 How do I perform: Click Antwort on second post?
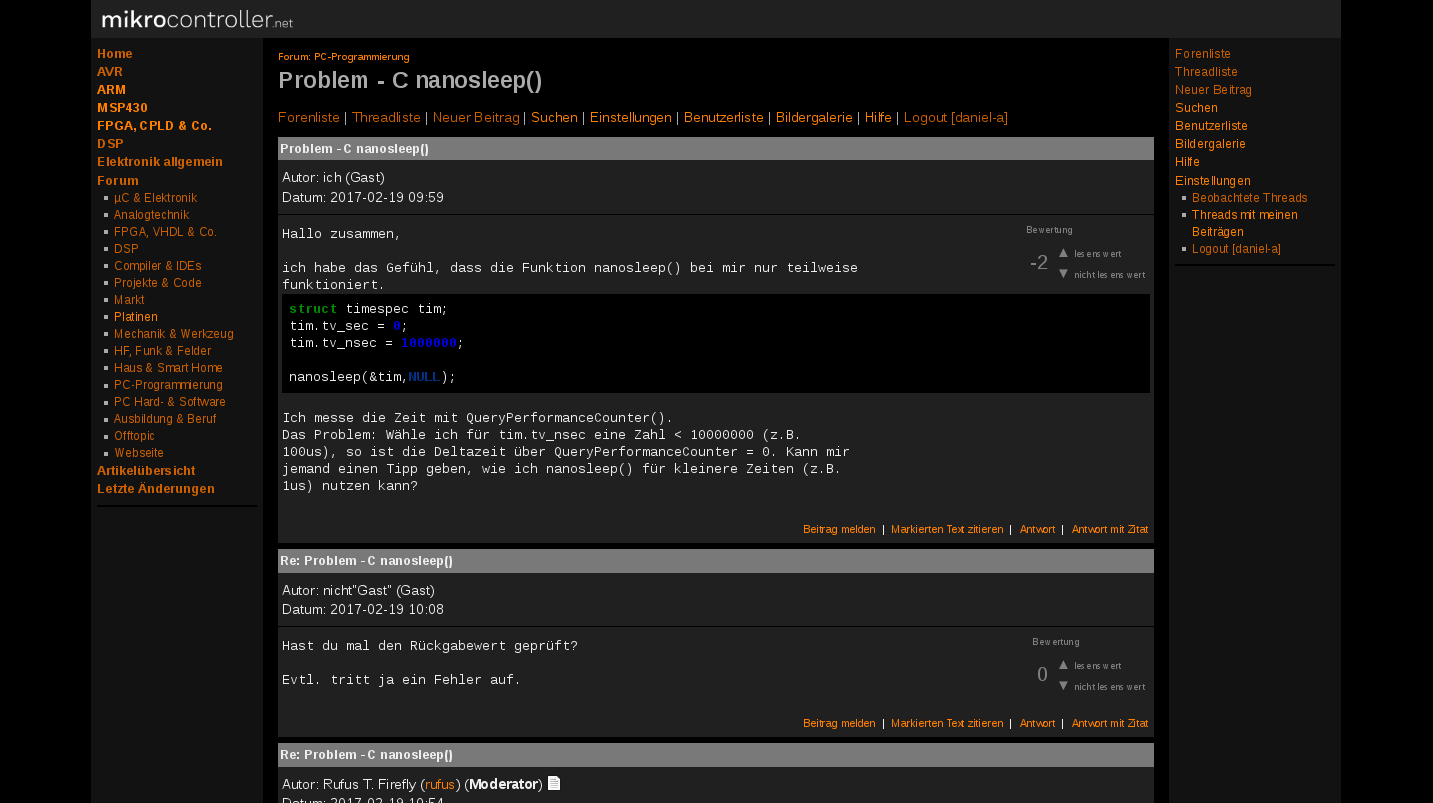click(1037, 724)
